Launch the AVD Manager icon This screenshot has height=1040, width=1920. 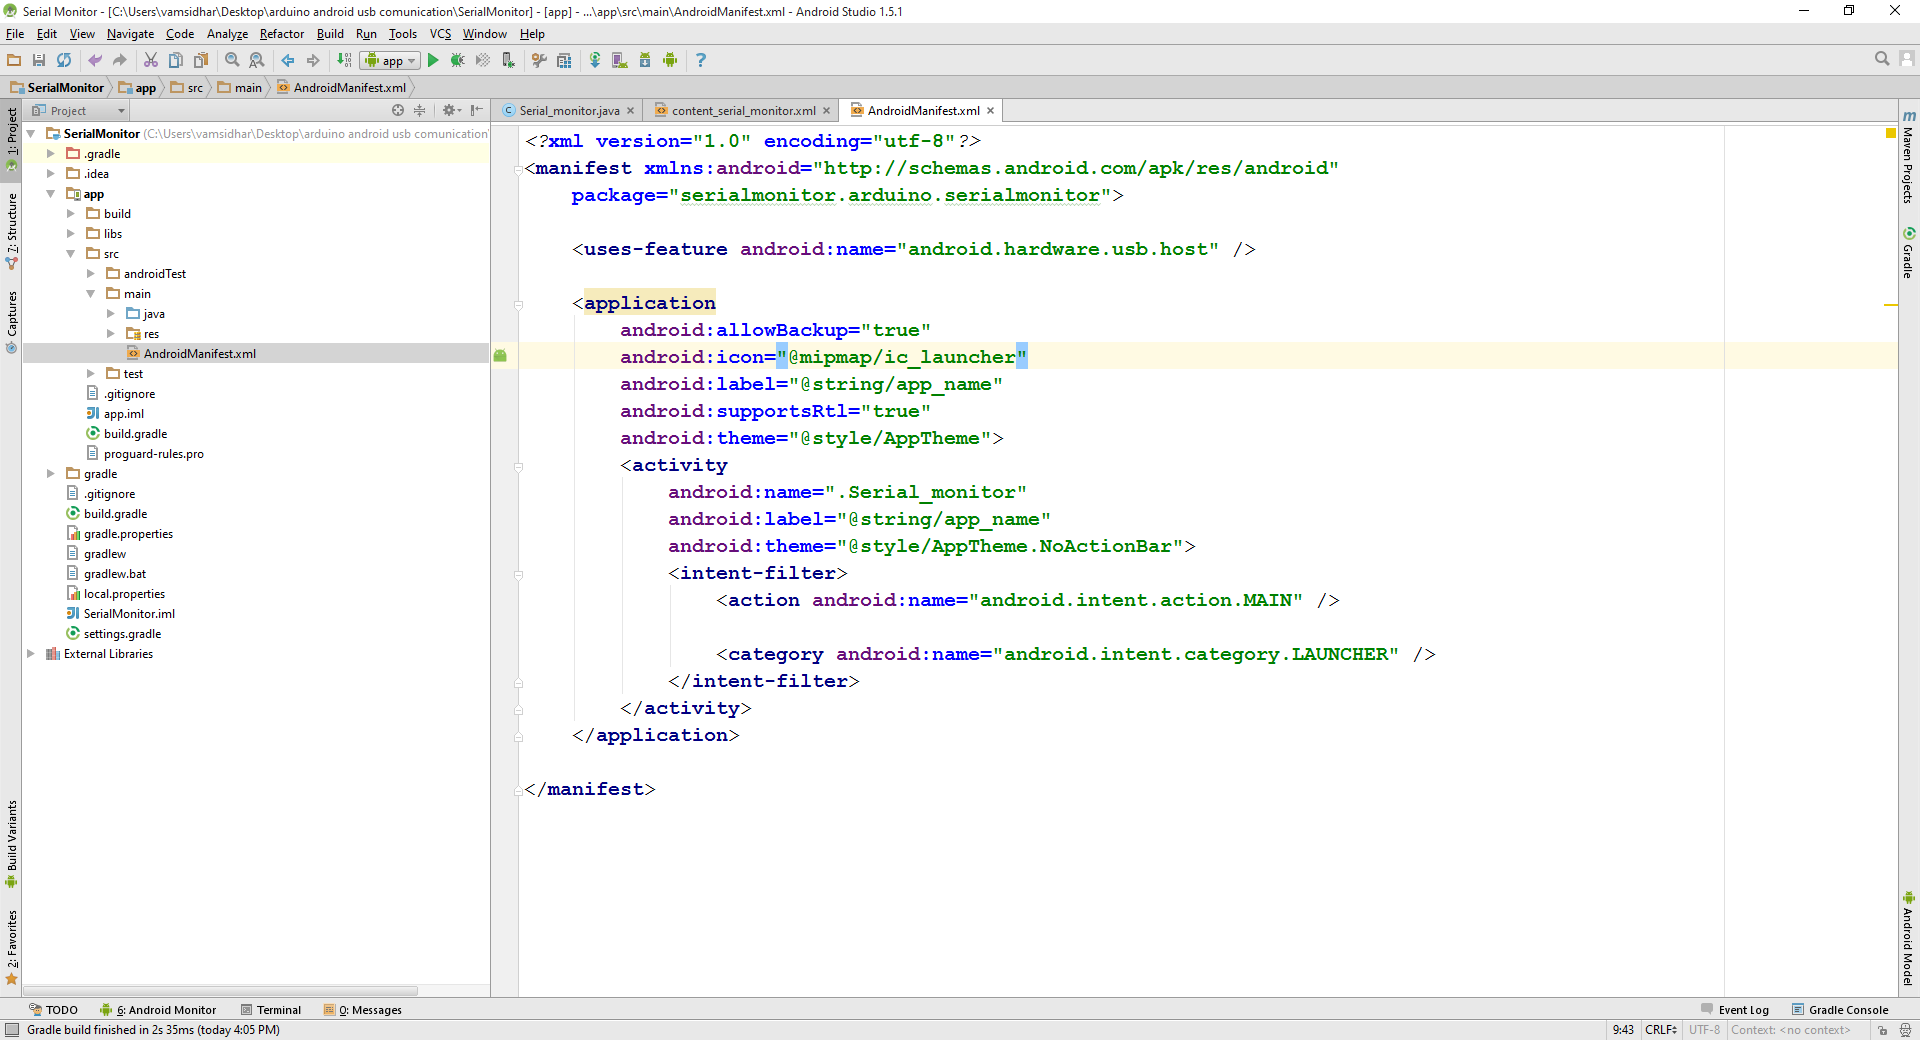pyautogui.click(x=620, y=60)
